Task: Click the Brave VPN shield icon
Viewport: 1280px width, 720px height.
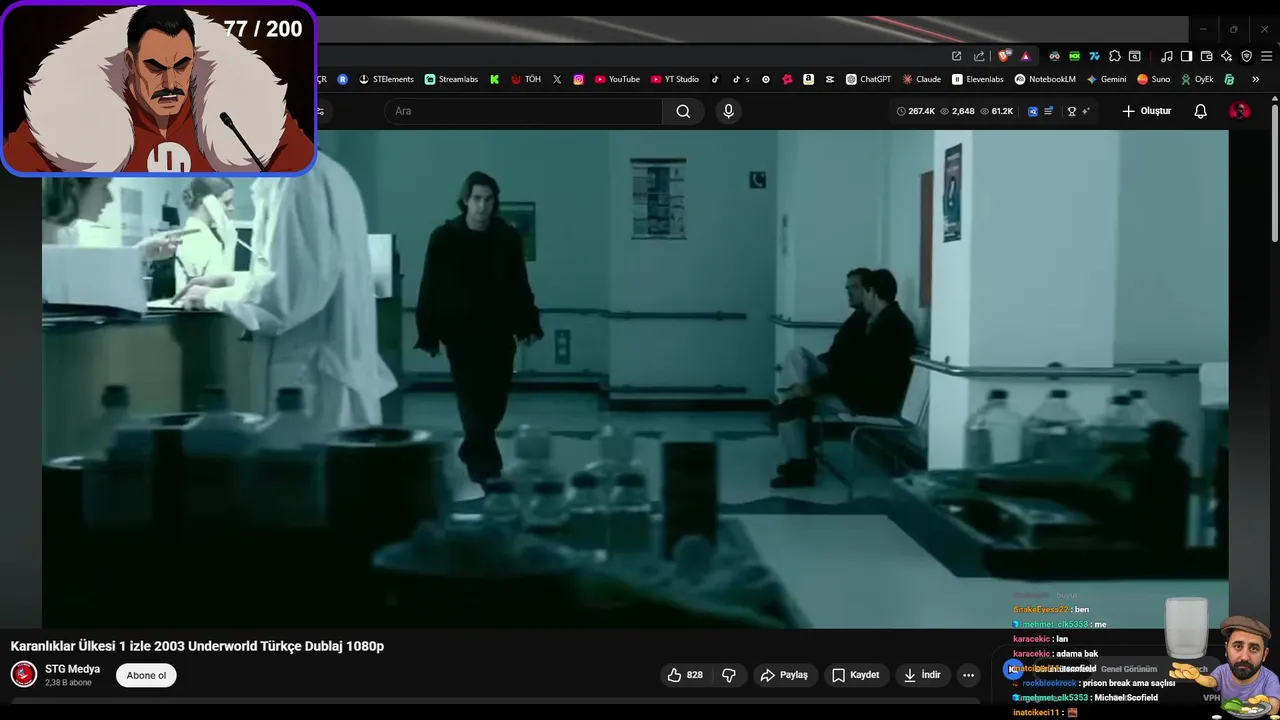Action: tap(1246, 56)
